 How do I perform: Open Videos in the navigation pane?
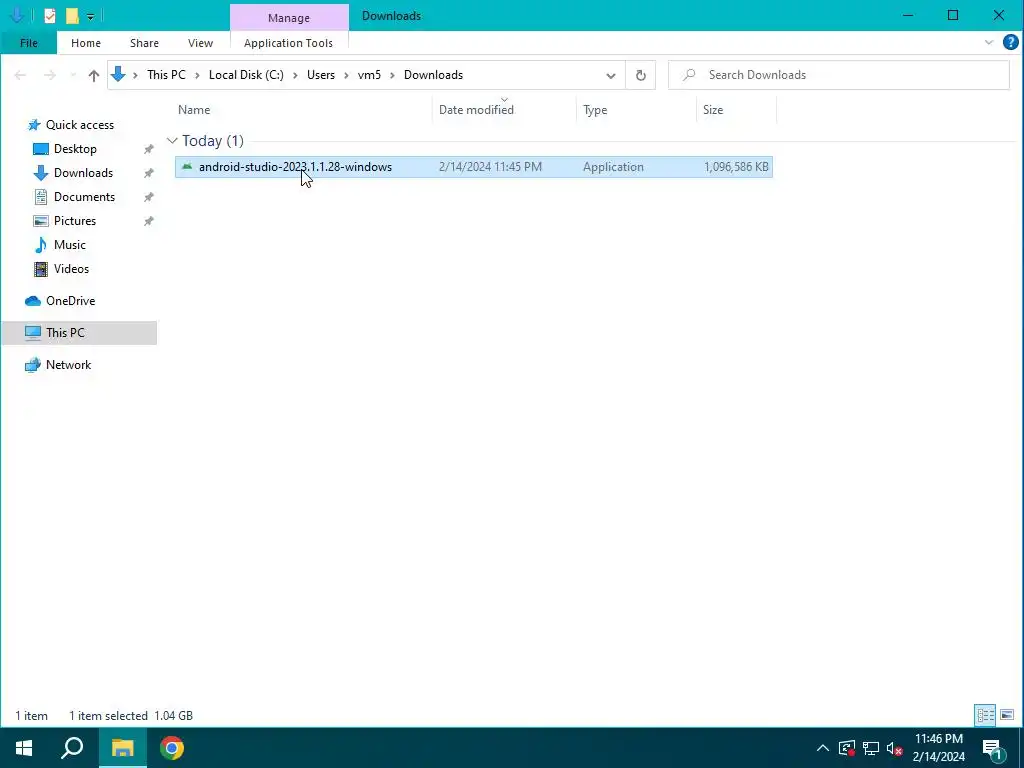71,269
